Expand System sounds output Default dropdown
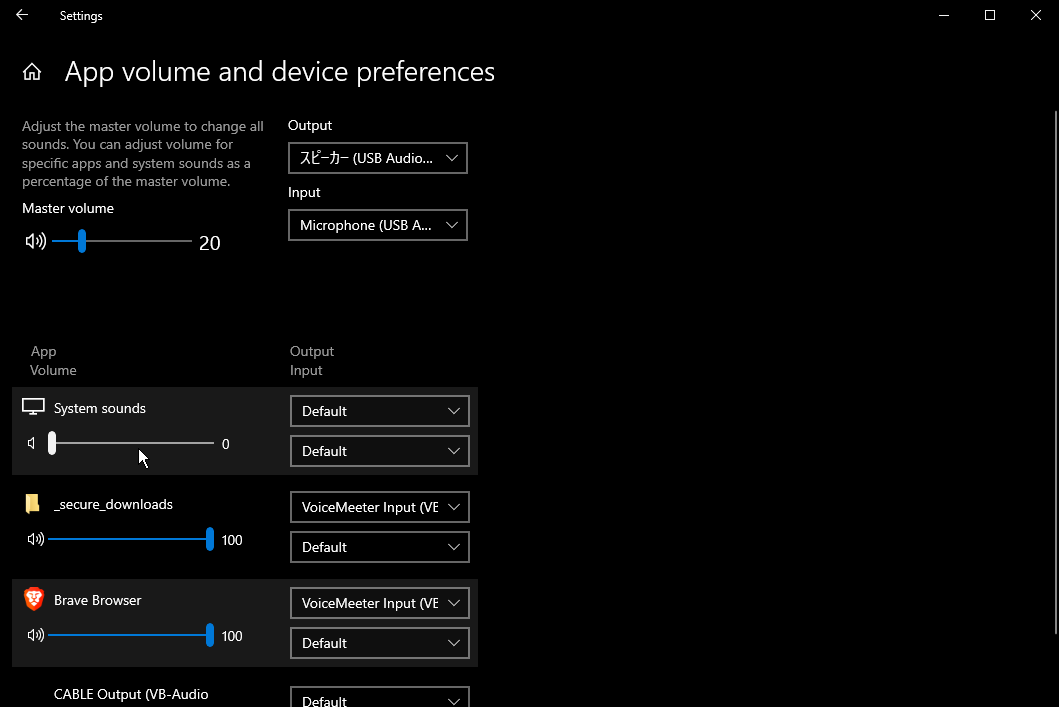Screen dimensions: 1059x707 (379, 411)
